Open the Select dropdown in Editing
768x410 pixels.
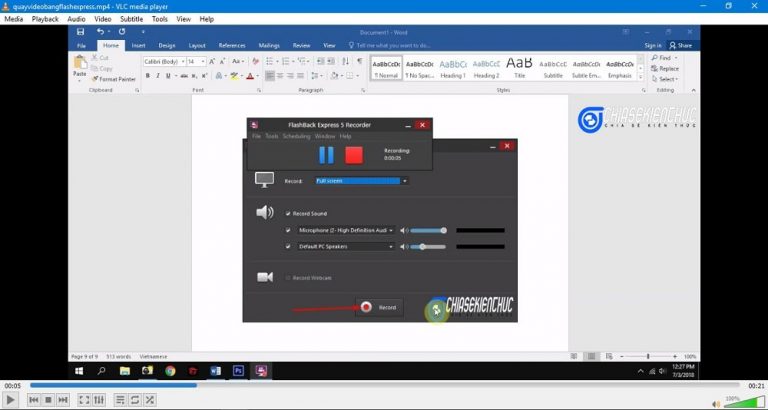pyautogui.click(x=665, y=79)
